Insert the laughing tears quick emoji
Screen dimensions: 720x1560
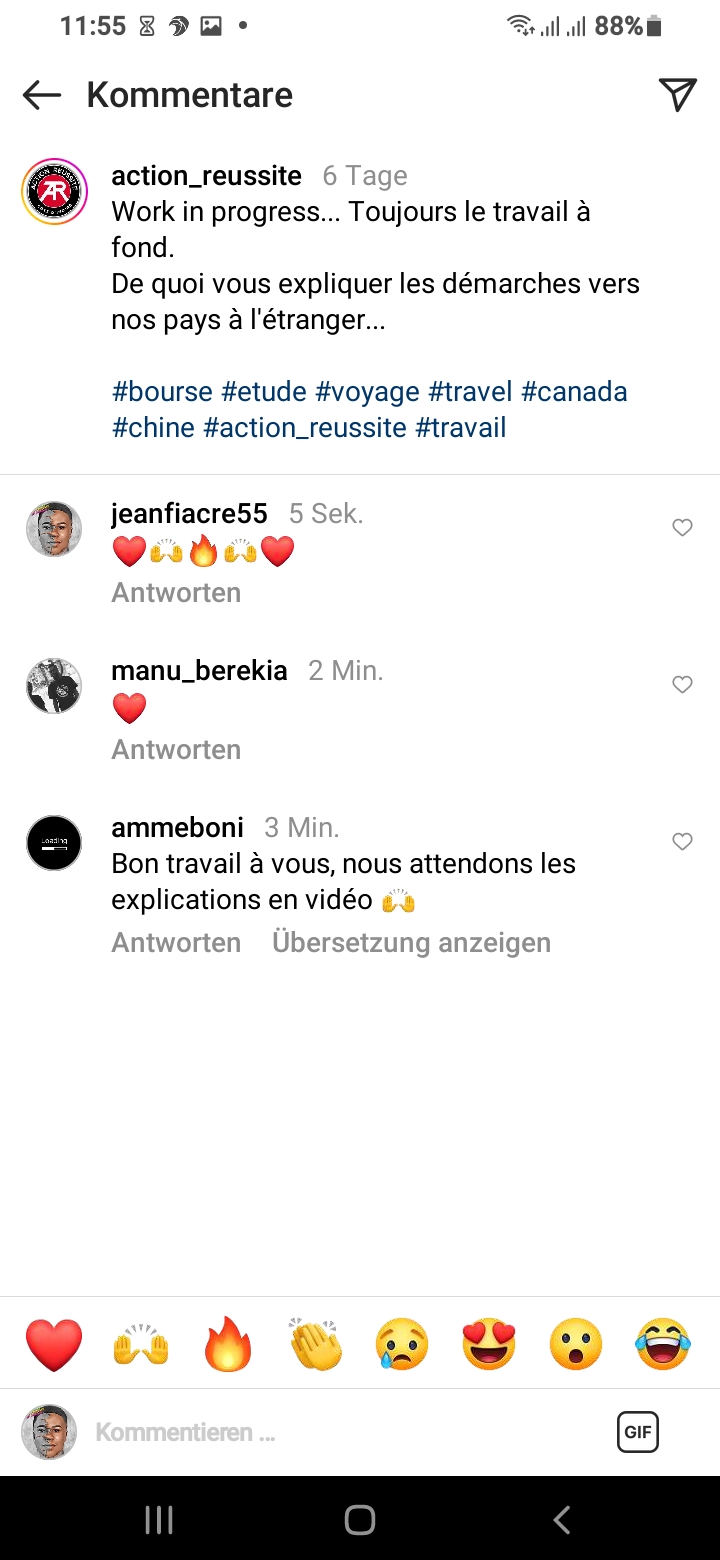click(x=663, y=1344)
